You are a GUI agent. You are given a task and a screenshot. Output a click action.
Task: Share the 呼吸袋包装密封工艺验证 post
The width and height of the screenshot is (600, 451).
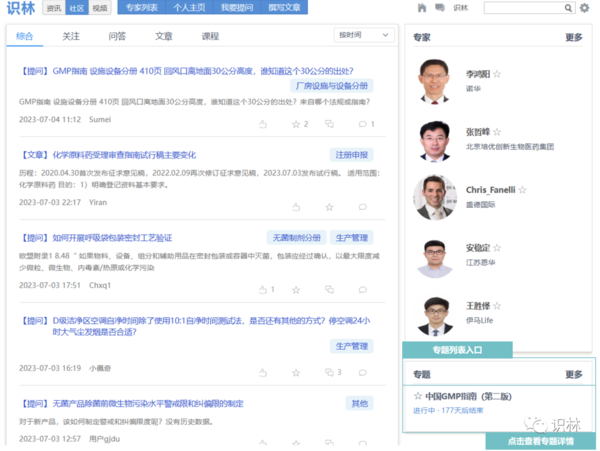click(x=329, y=290)
